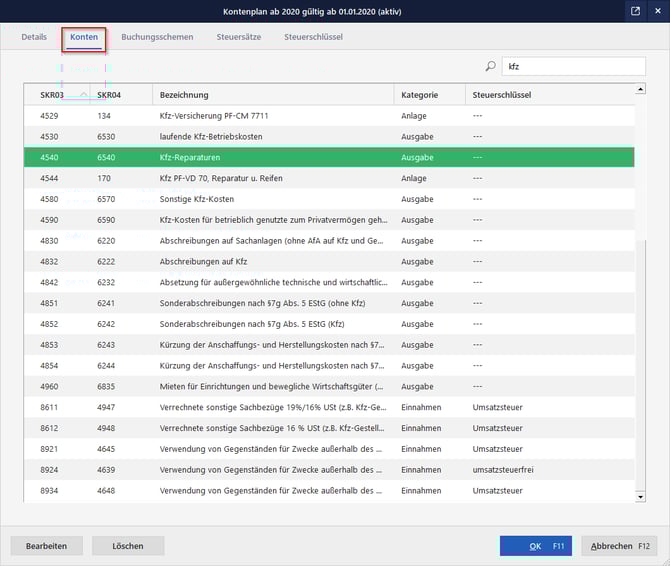The height and width of the screenshot is (566, 670).
Task: Select the Konten tab
Action: (x=84, y=37)
